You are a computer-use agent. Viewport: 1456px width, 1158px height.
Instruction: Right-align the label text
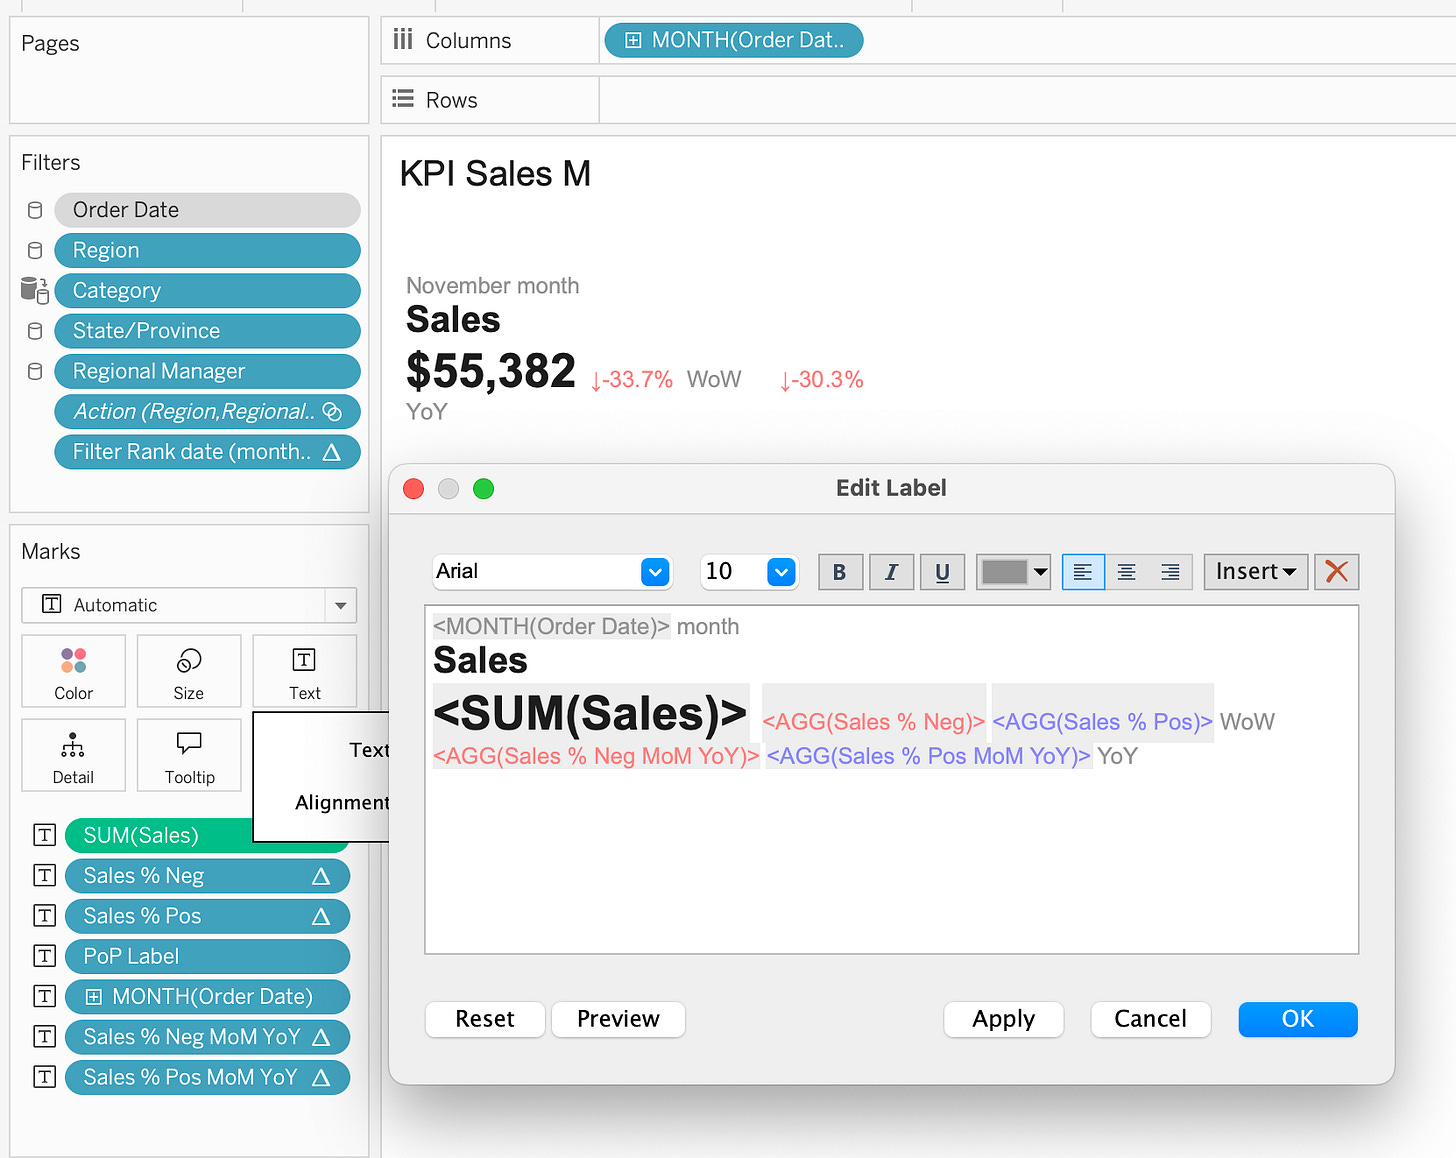pos(1170,572)
